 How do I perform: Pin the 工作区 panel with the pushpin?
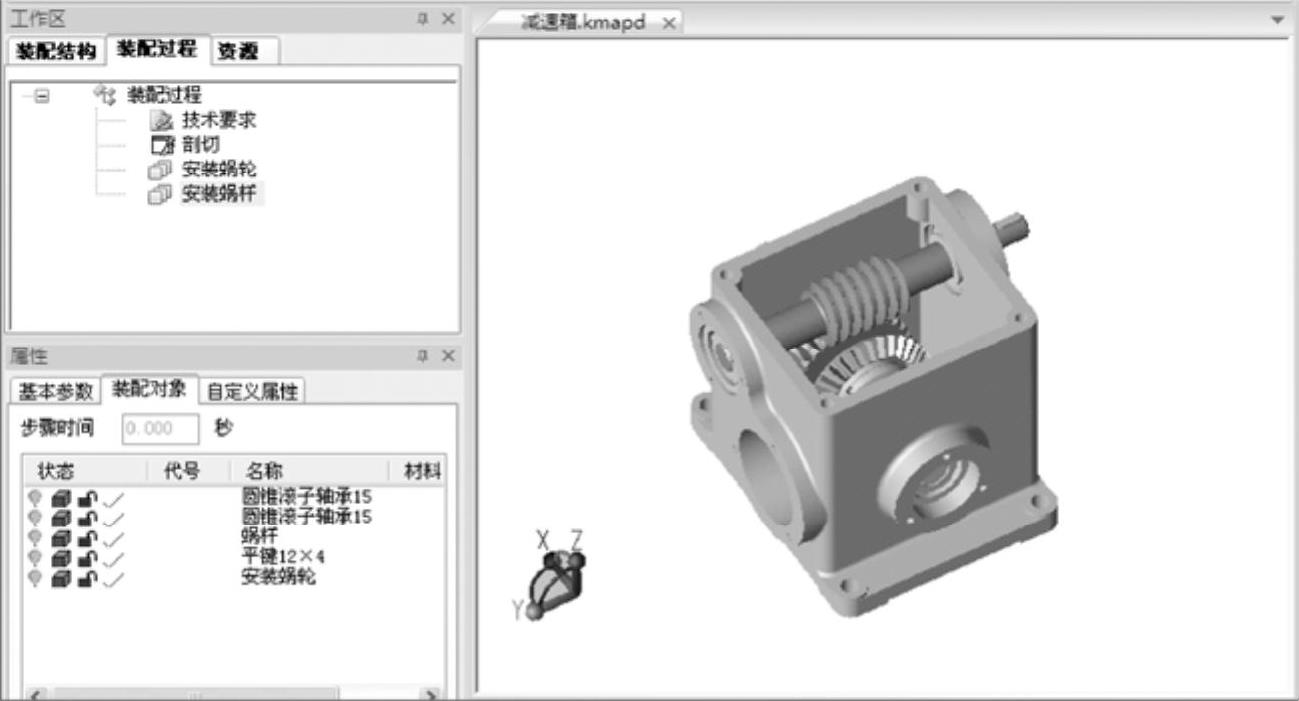click(424, 18)
